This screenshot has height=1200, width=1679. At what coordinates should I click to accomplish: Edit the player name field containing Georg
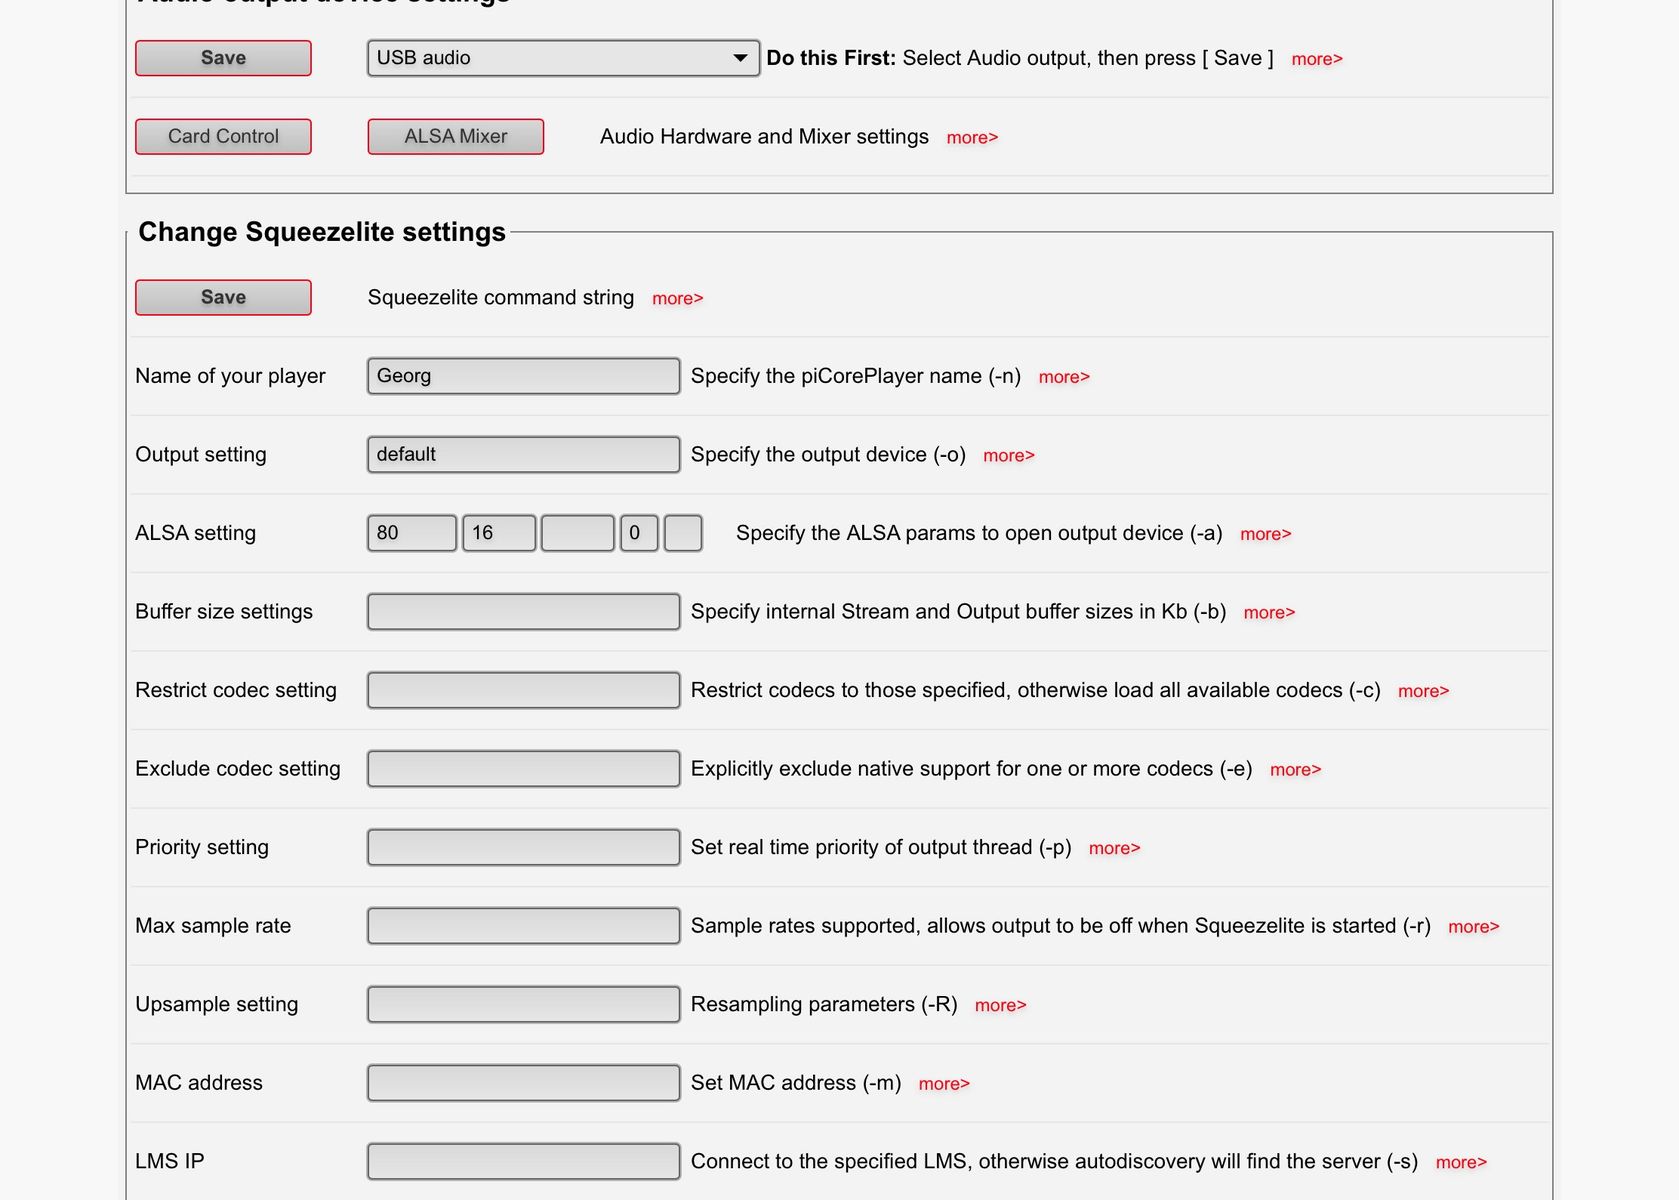tap(524, 376)
